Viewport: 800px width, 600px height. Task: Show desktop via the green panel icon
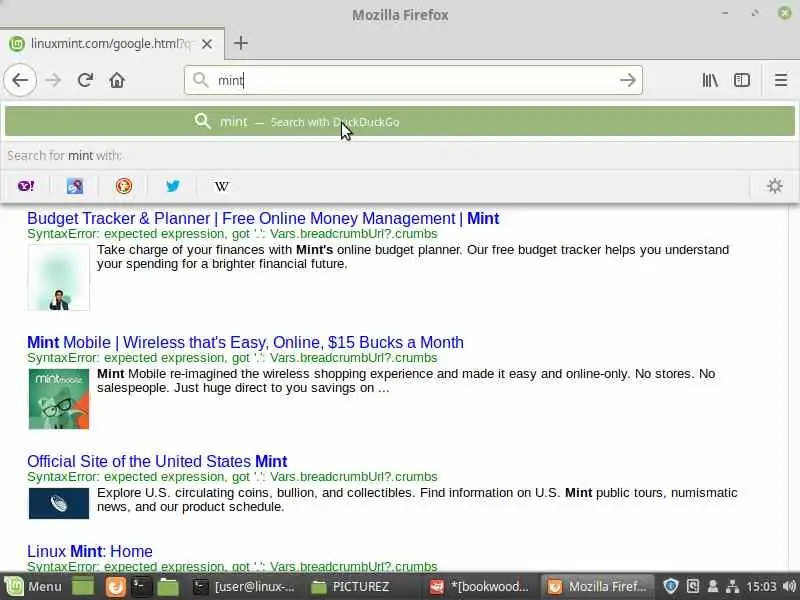point(83,587)
